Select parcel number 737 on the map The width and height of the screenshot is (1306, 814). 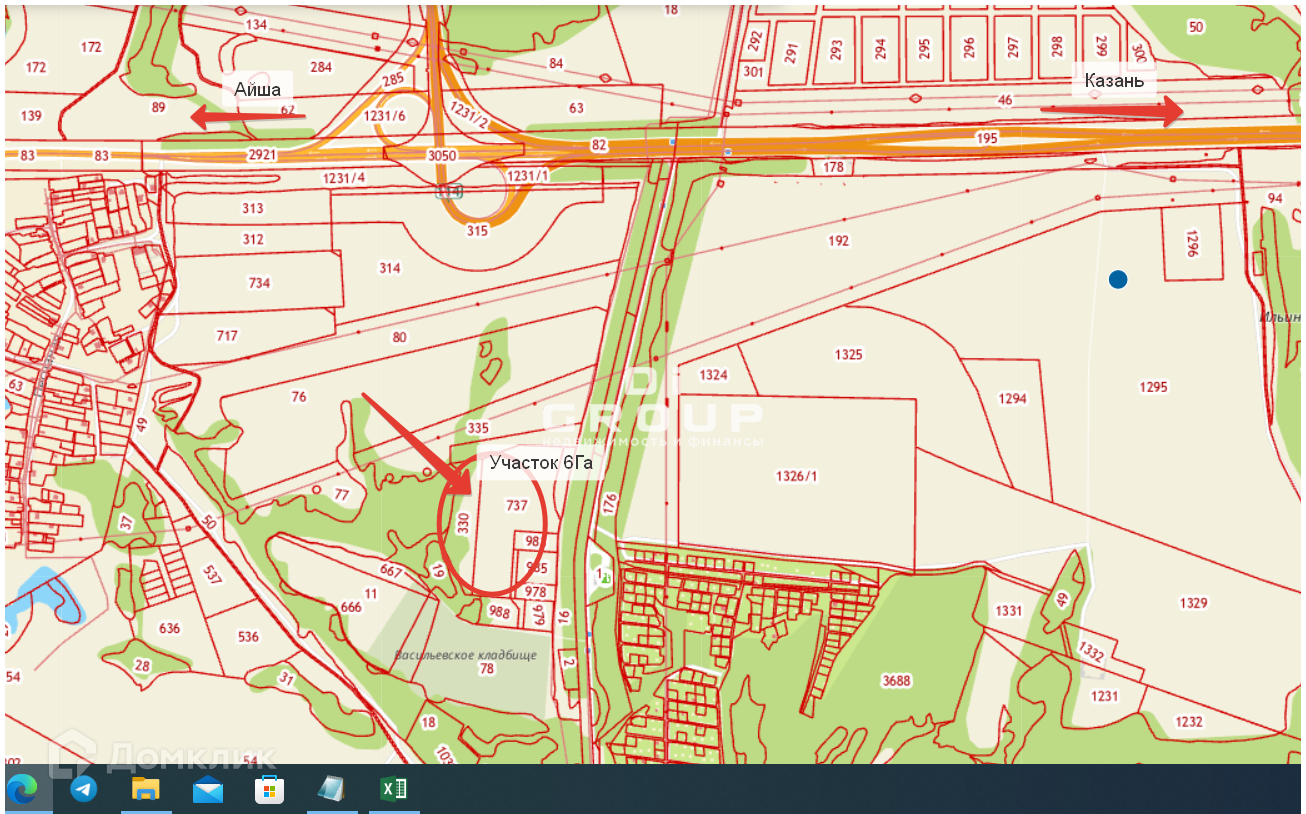517,506
